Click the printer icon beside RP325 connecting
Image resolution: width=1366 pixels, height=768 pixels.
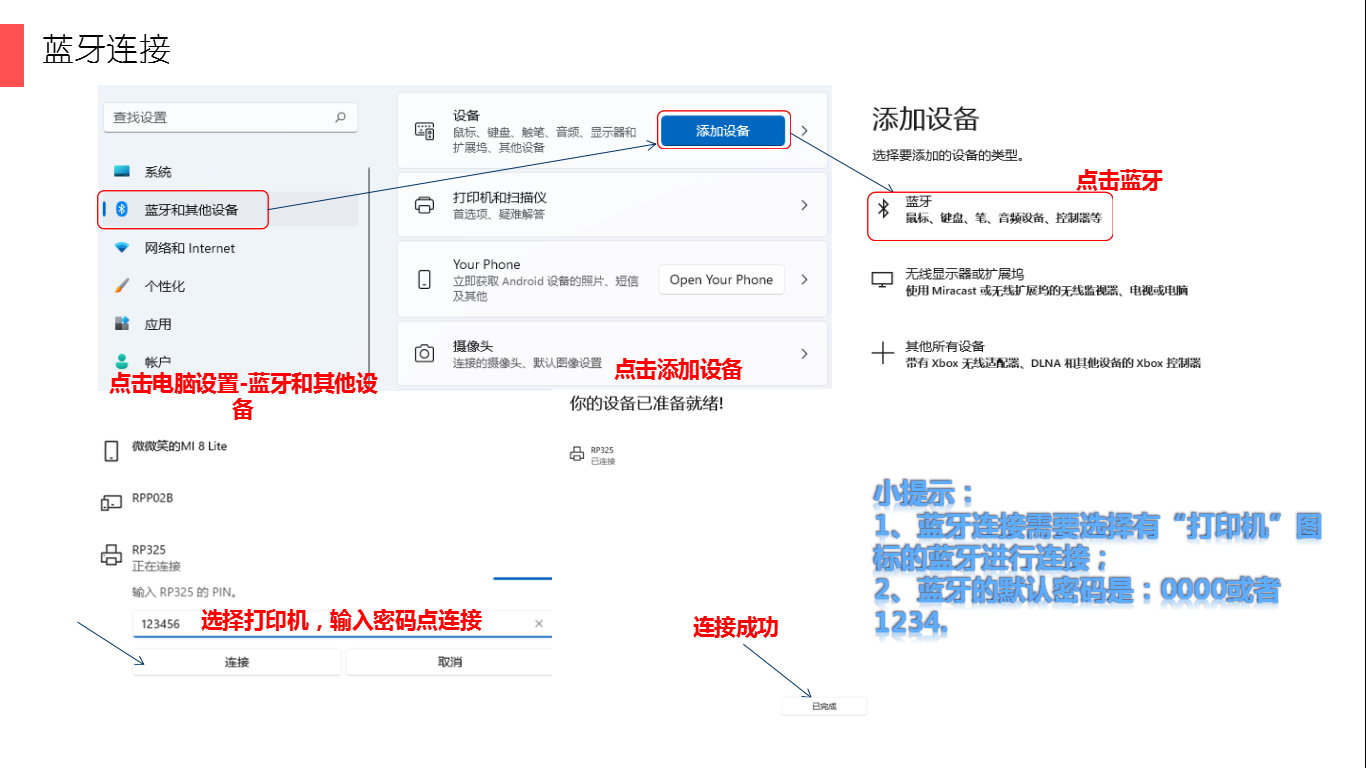point(111,556)
